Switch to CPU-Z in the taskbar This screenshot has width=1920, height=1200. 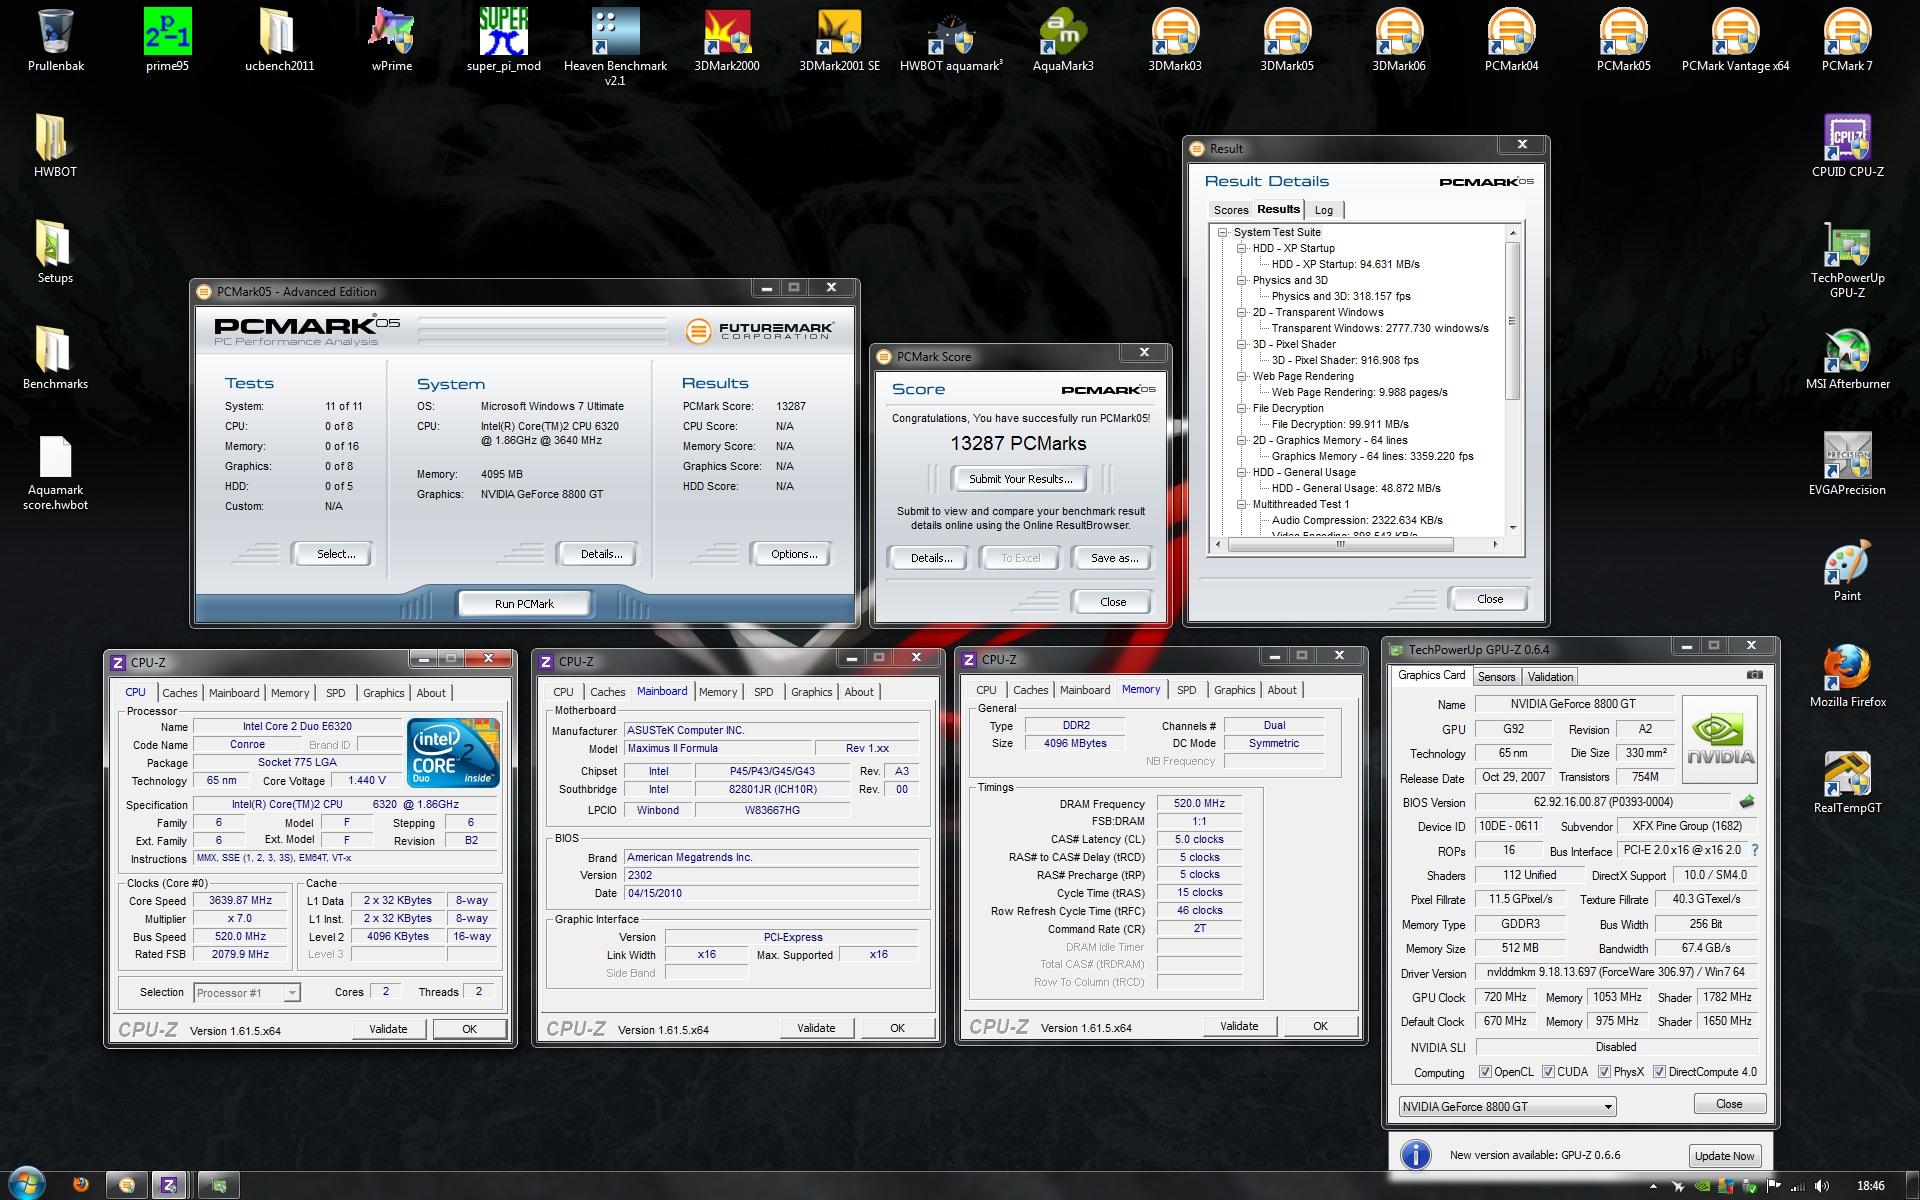coord(169,1185)
